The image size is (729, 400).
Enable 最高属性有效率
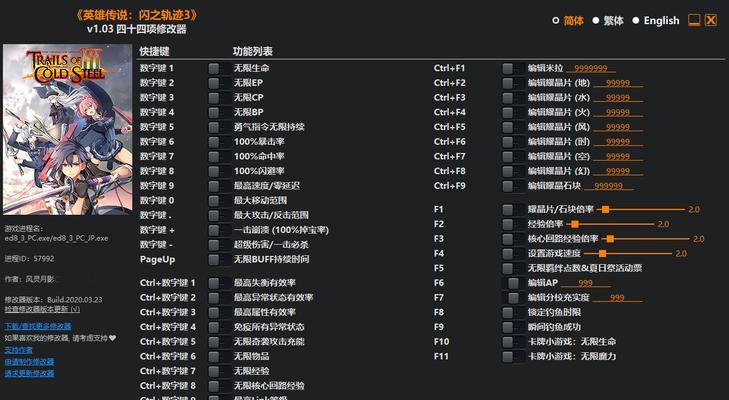pyautogui.click(x=219, y=312)
